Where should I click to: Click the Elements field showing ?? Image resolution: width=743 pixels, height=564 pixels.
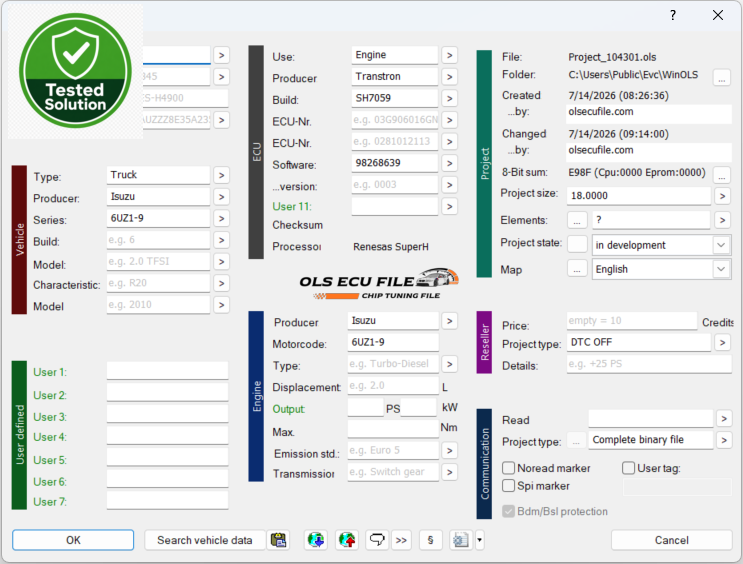[x=651, y=220]
